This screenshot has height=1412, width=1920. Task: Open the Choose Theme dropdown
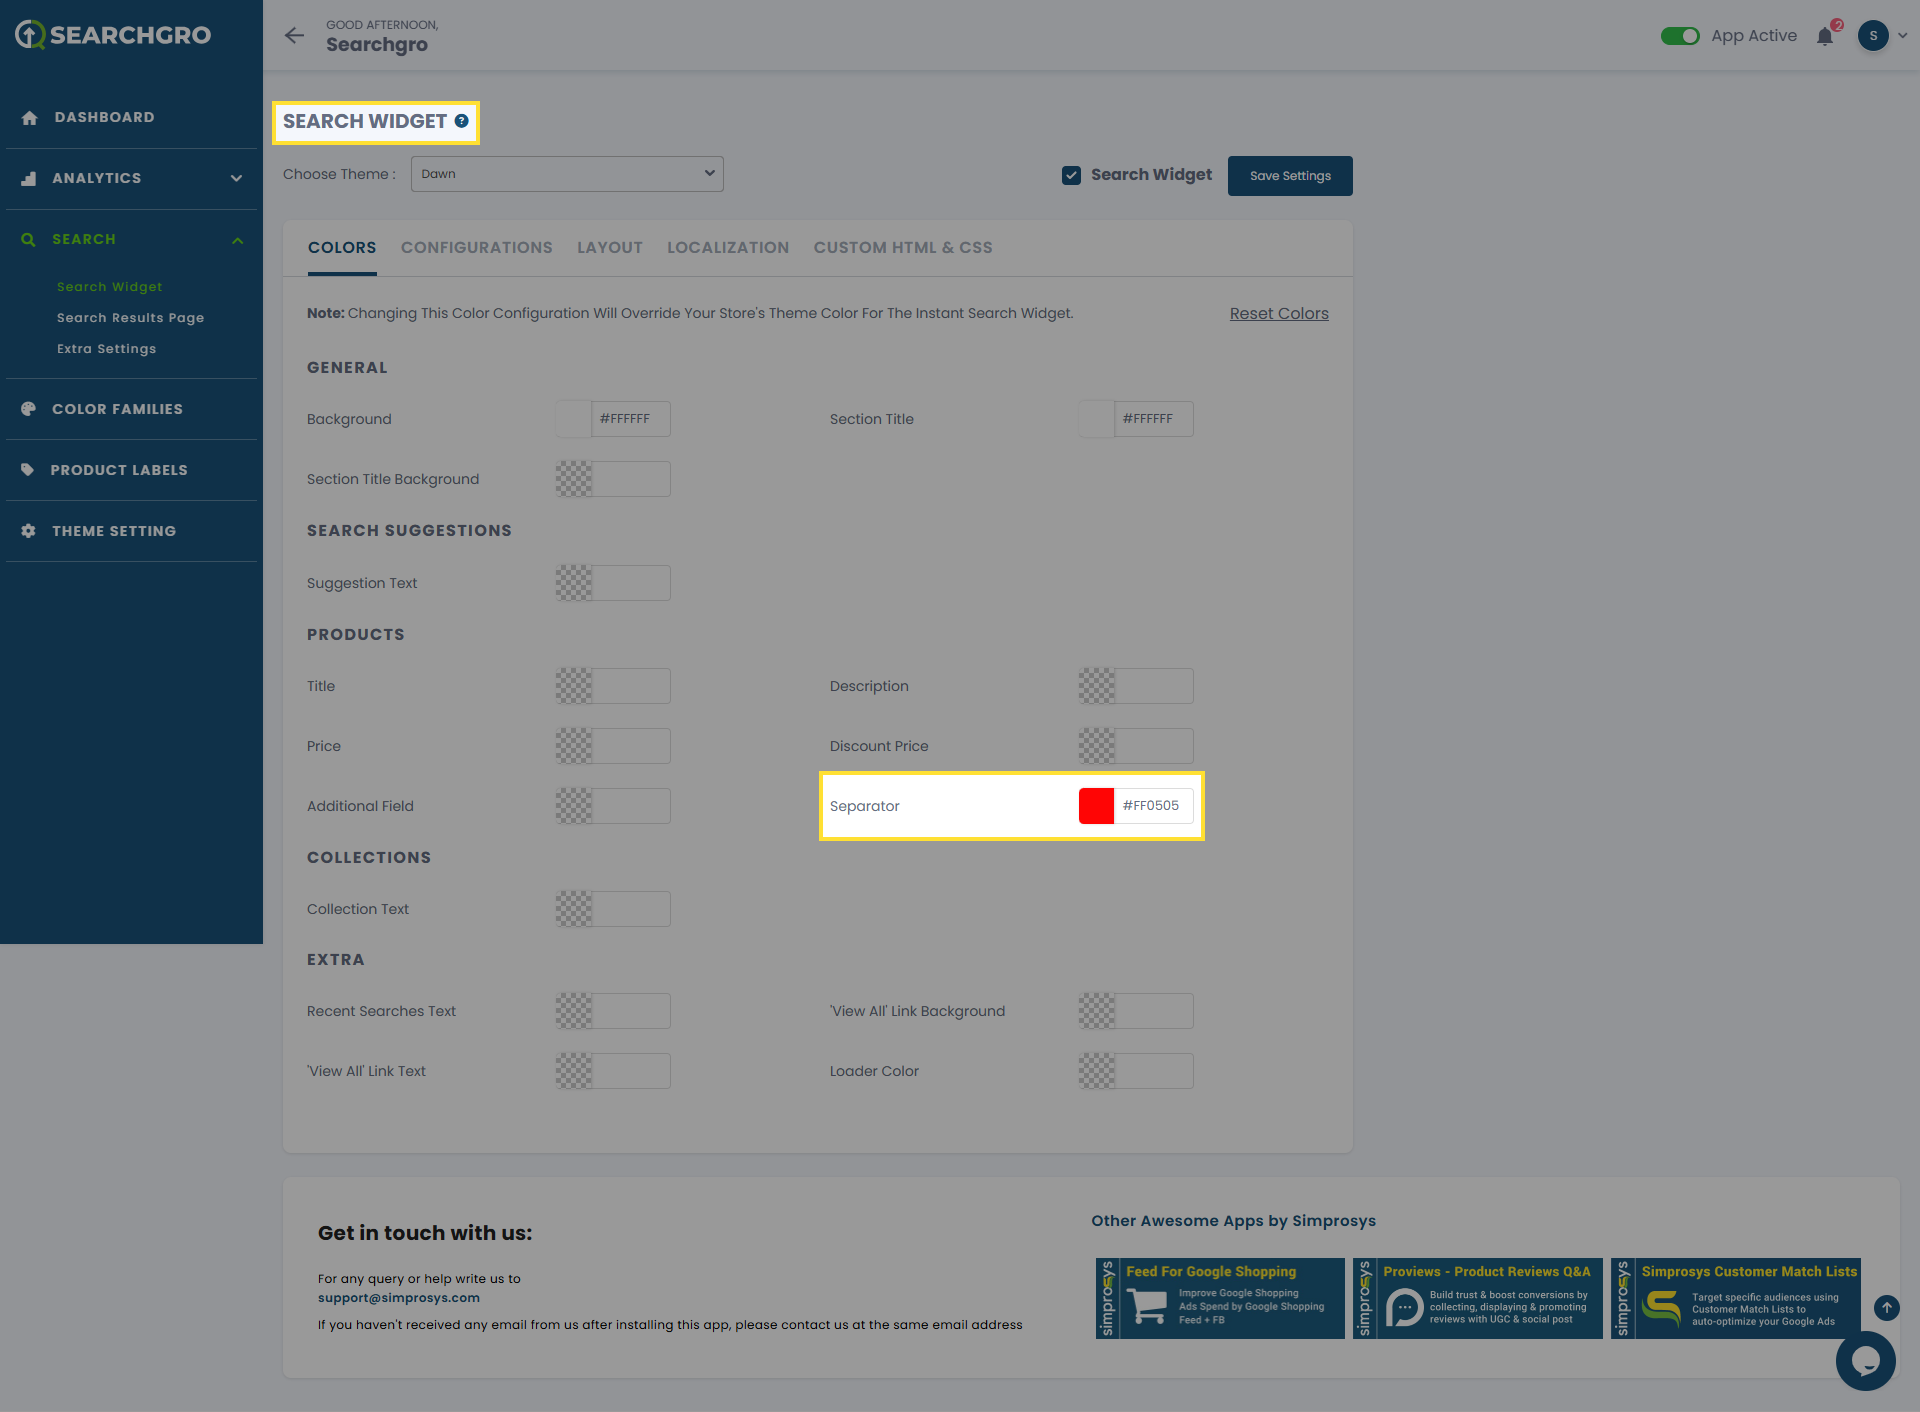(567, 174)
